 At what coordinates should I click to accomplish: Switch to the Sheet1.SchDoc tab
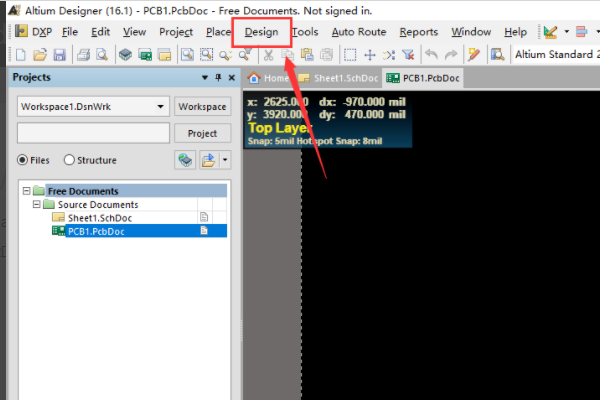pyautogui.click(x=338, y=78)
